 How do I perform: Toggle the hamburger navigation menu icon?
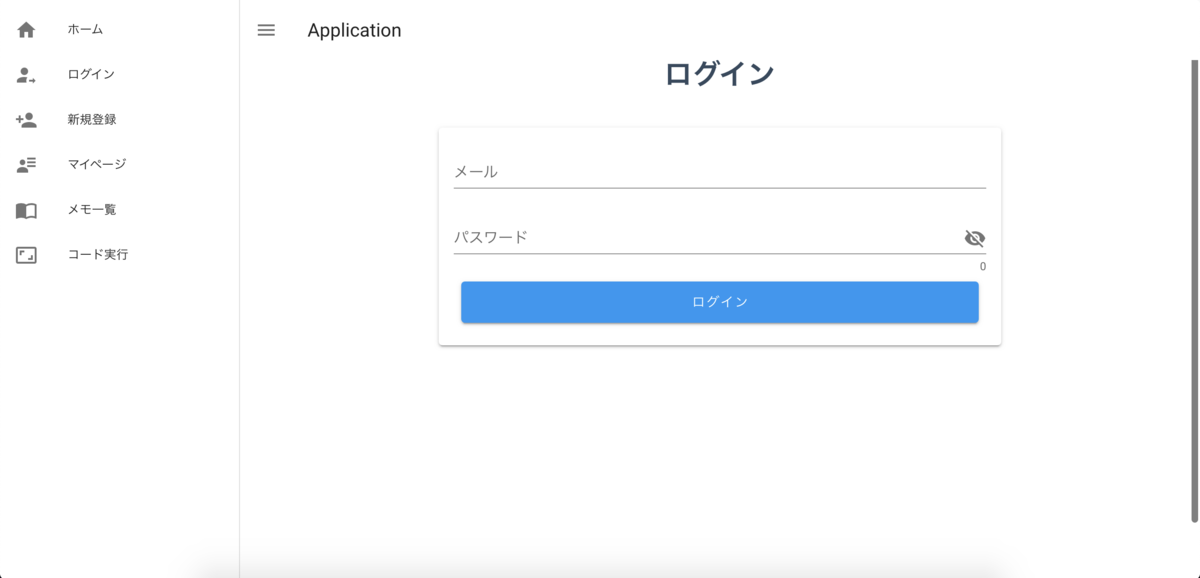tap(266, 30)
